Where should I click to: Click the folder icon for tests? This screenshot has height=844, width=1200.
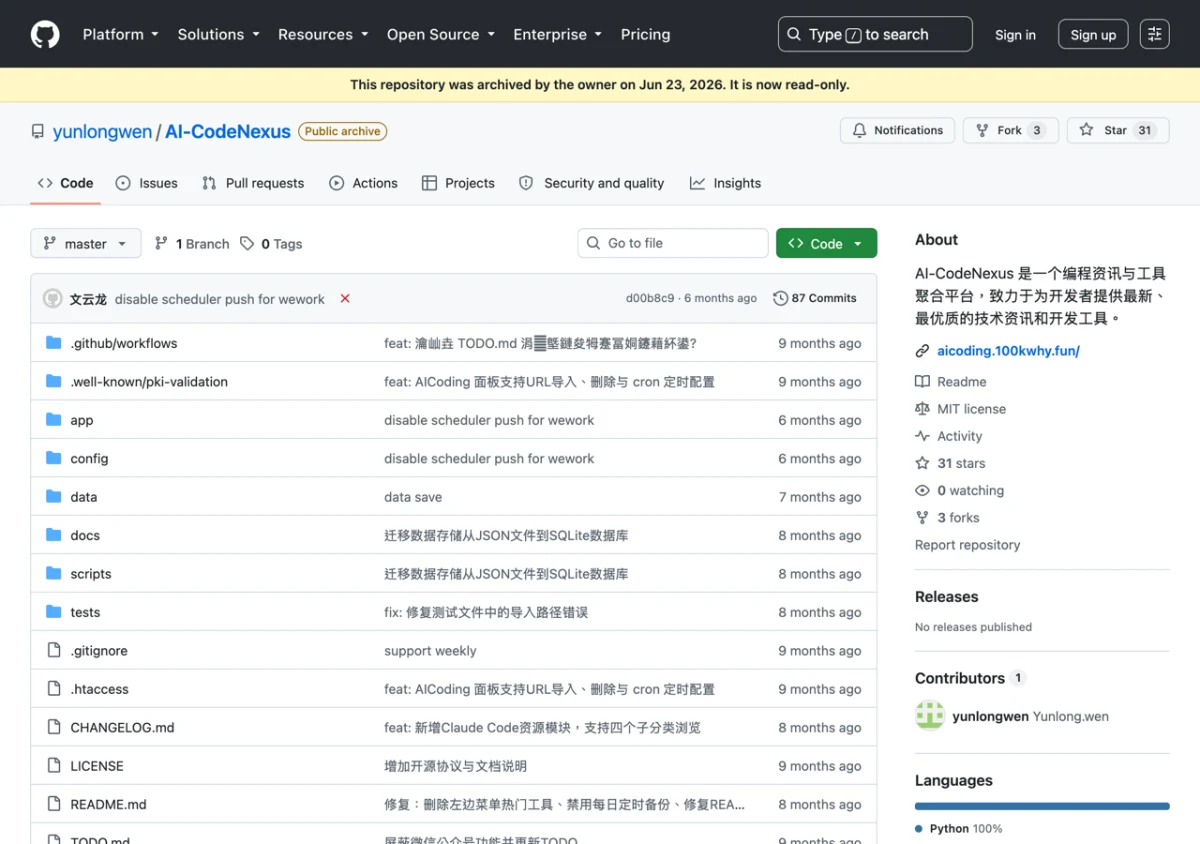point(54,612)
